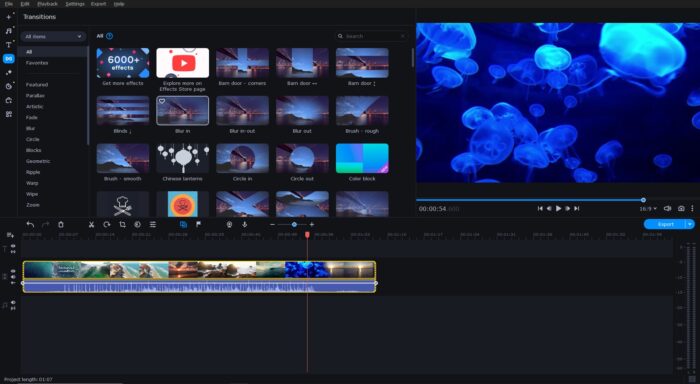Select the Circle in transition thumbnail
The height and width of the screenshot is (384, 700).
coord(242,158)
